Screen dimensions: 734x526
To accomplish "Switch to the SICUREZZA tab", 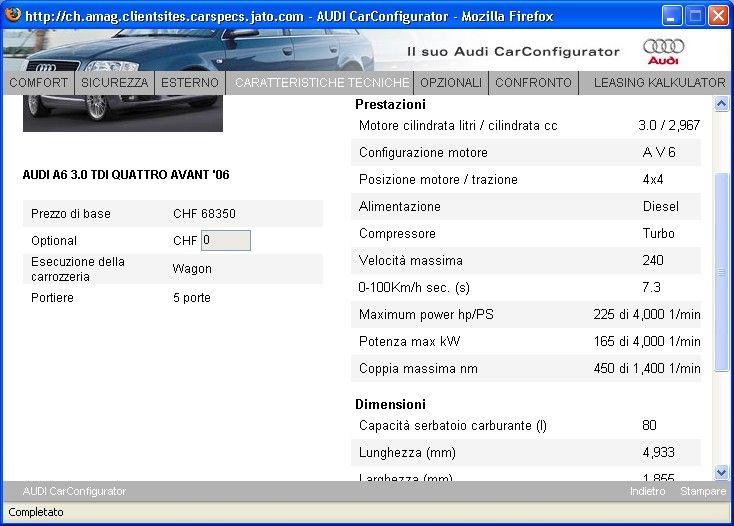I will tap(114, 83).
